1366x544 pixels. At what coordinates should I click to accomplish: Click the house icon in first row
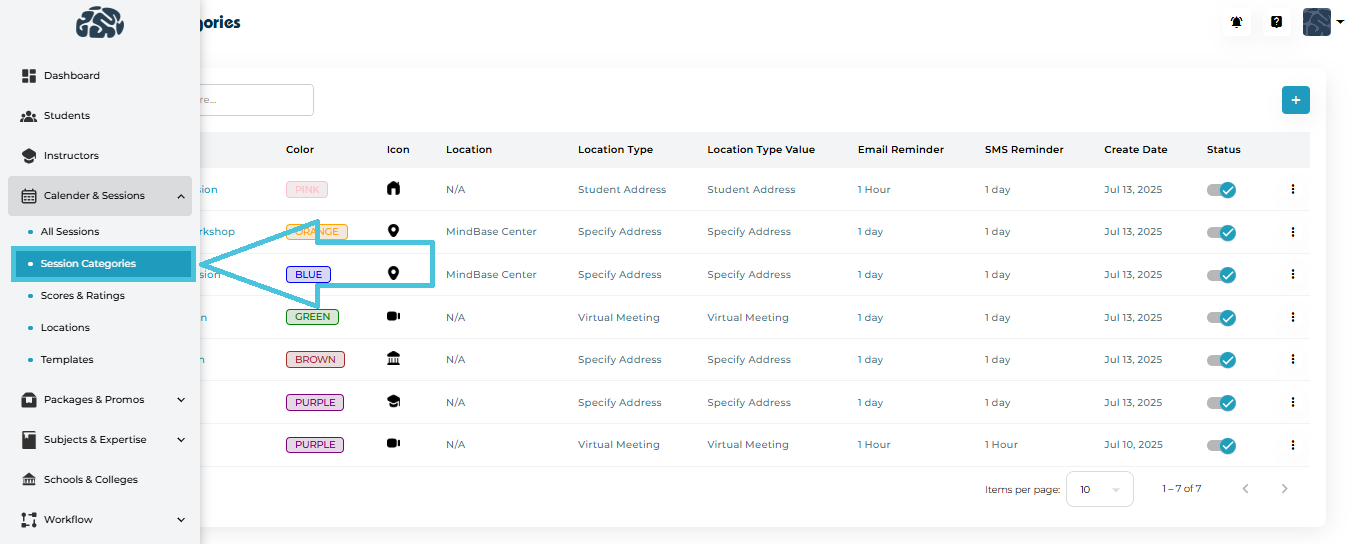[x=393, y=189]
